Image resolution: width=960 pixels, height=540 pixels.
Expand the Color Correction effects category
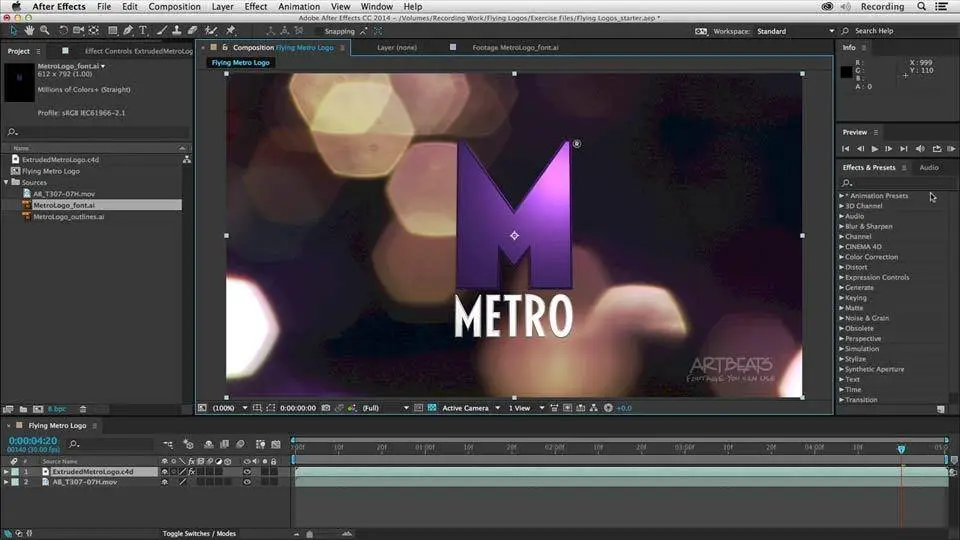coord(870,257)
